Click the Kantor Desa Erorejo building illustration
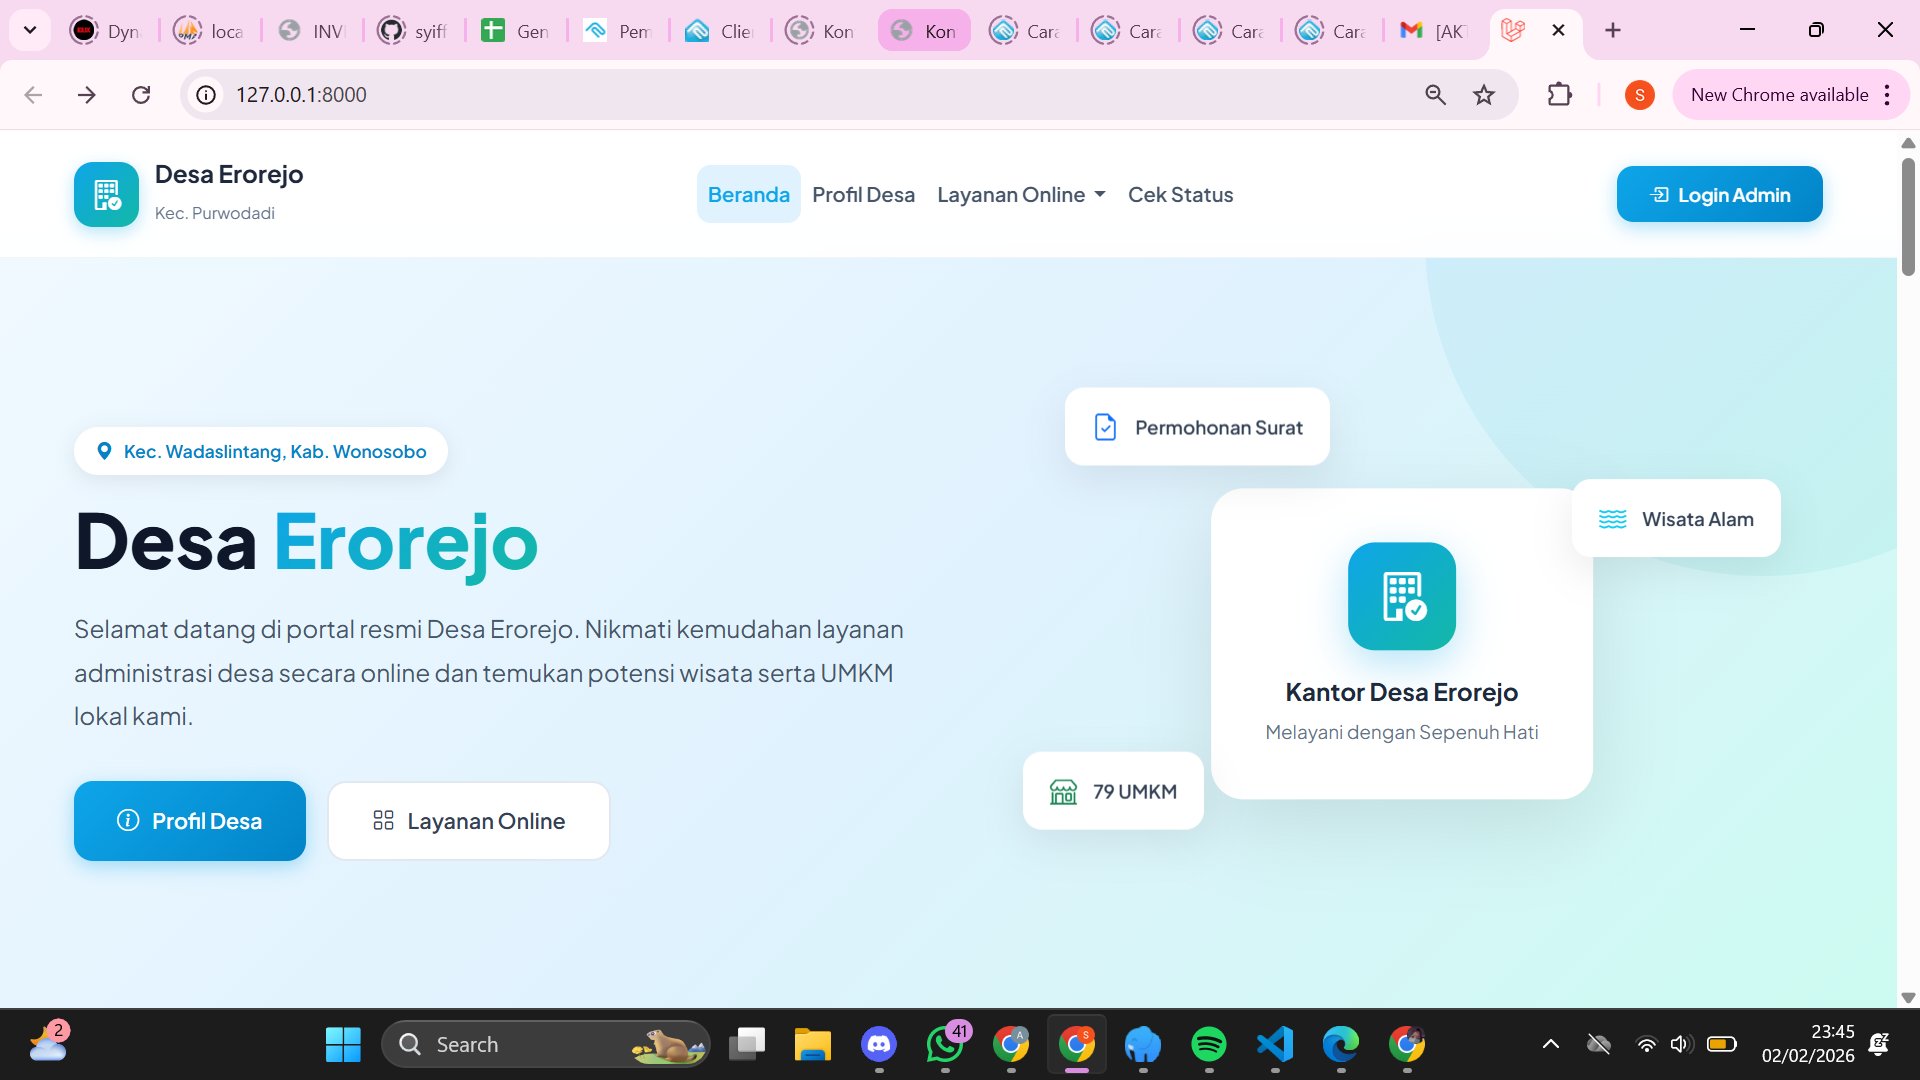The height and width of the screenshot is (1080, 1920). (1401, 596)
